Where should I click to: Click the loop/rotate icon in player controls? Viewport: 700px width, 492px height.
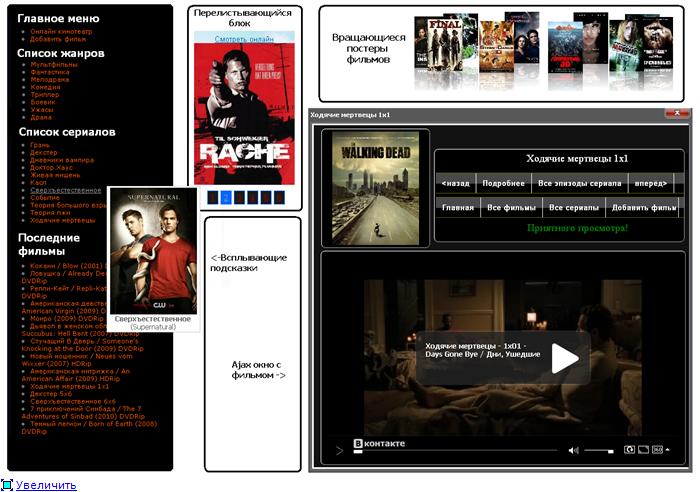pyautogui.click(x=629, y=450)
